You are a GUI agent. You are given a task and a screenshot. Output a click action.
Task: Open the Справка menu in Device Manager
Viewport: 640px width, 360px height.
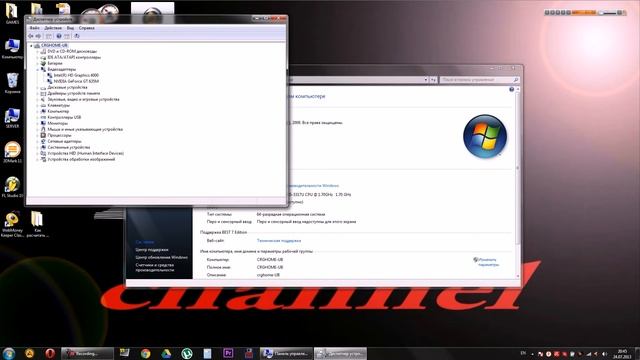pyautogui.click(x=87, y=28)
